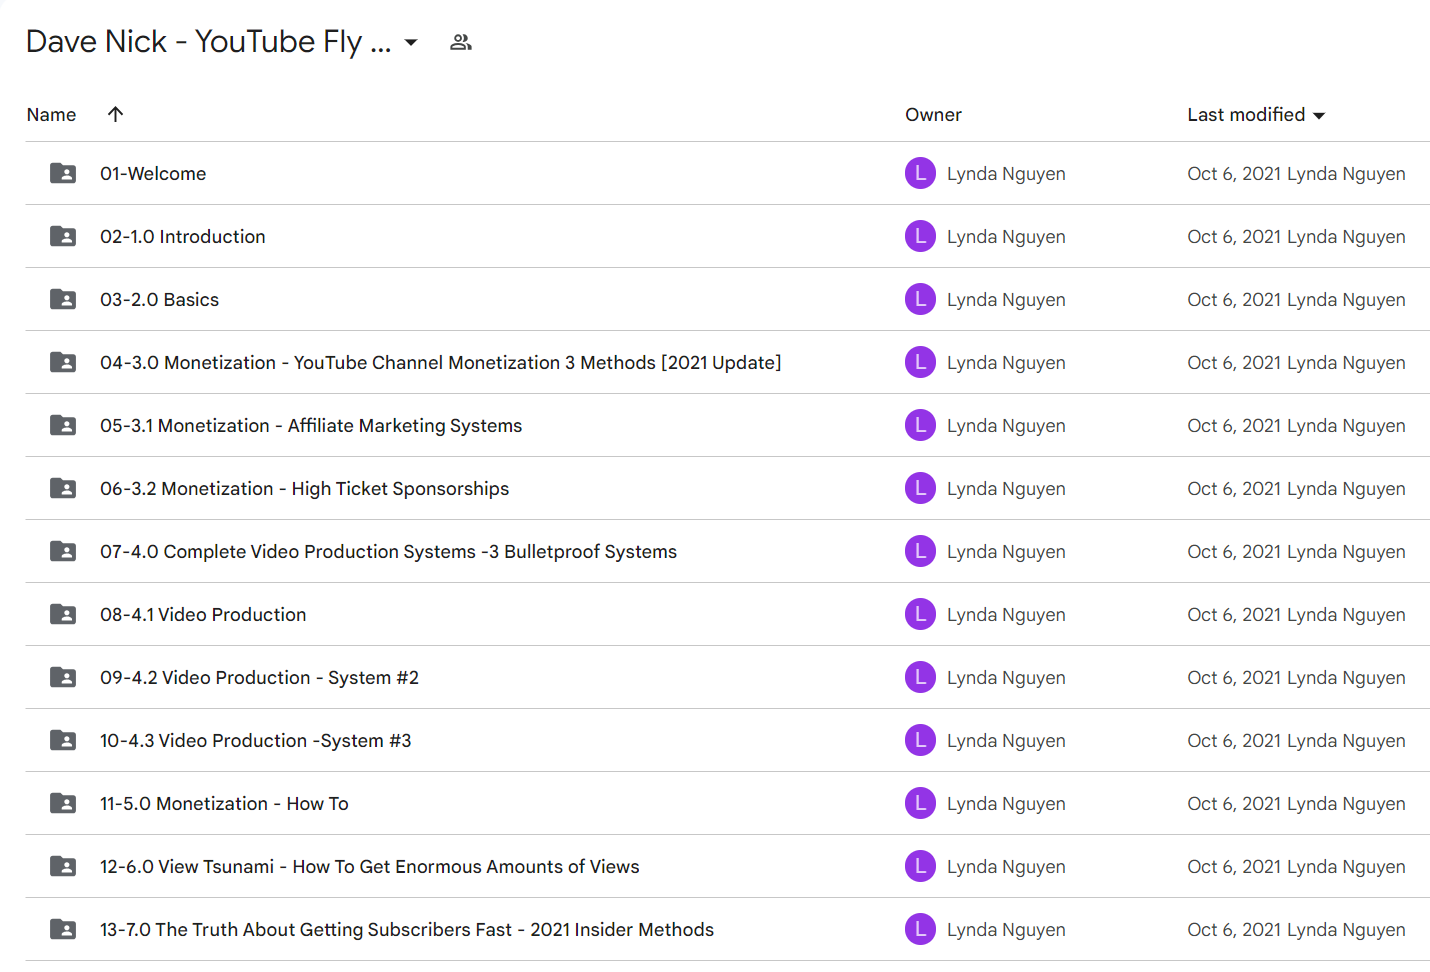Click Lynda Nguyen owner in 13-7.0 row

(1006, 930)
